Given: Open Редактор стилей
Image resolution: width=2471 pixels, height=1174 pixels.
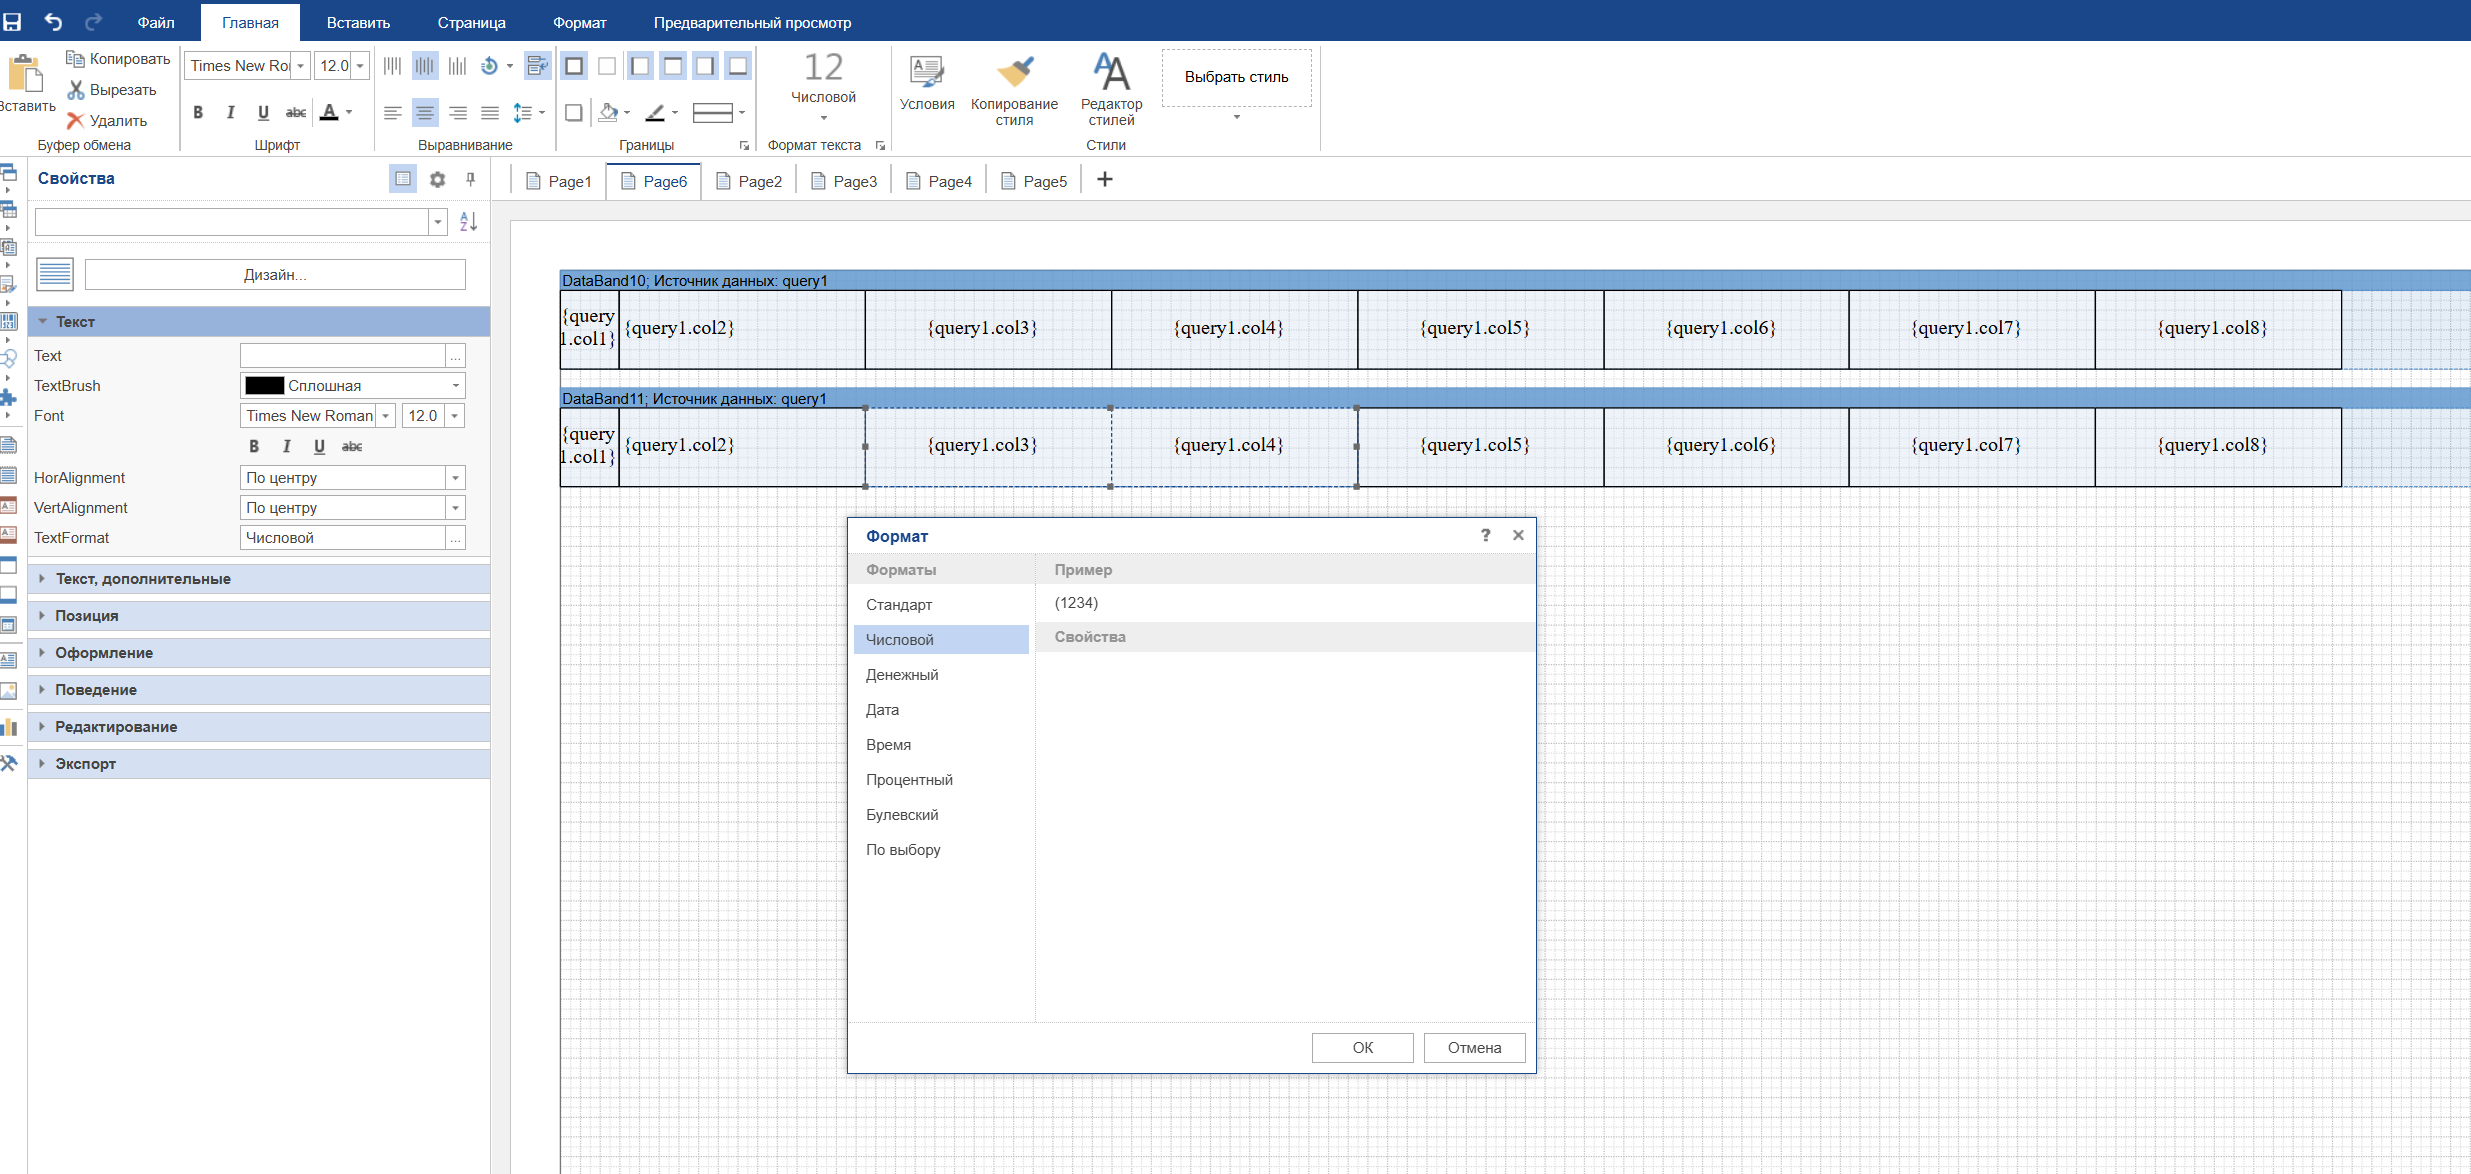Looking at the screenshot, I should [x=1111, y=90].
